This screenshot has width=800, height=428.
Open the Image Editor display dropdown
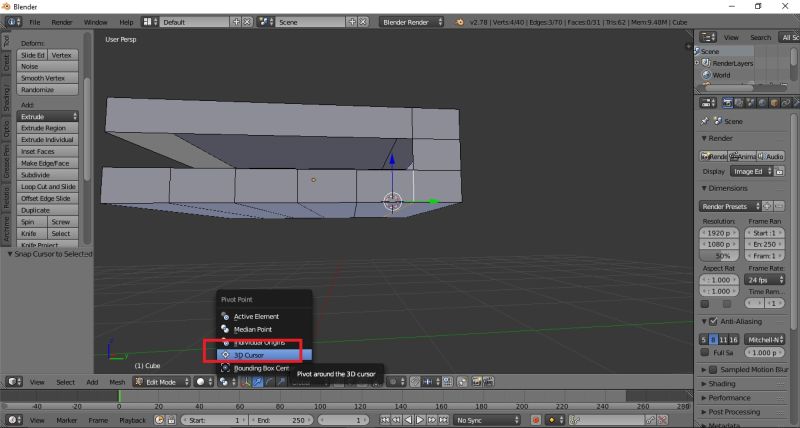tap(752, 171)
